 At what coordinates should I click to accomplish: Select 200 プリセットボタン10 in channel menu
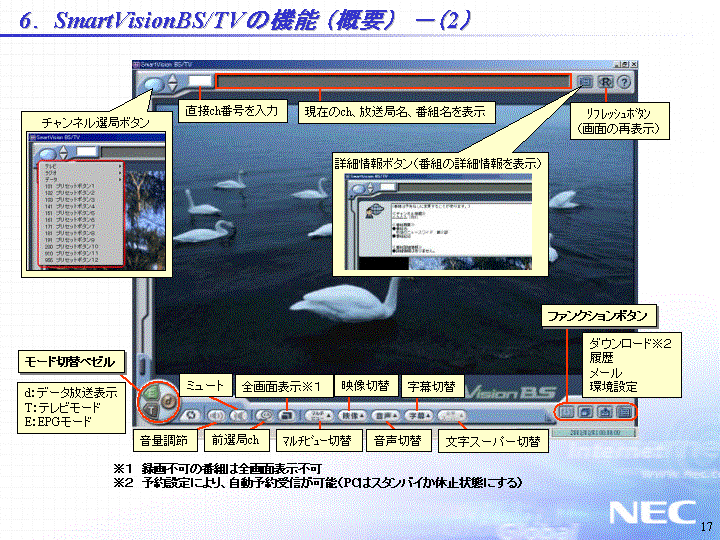(x=82, y=247)
